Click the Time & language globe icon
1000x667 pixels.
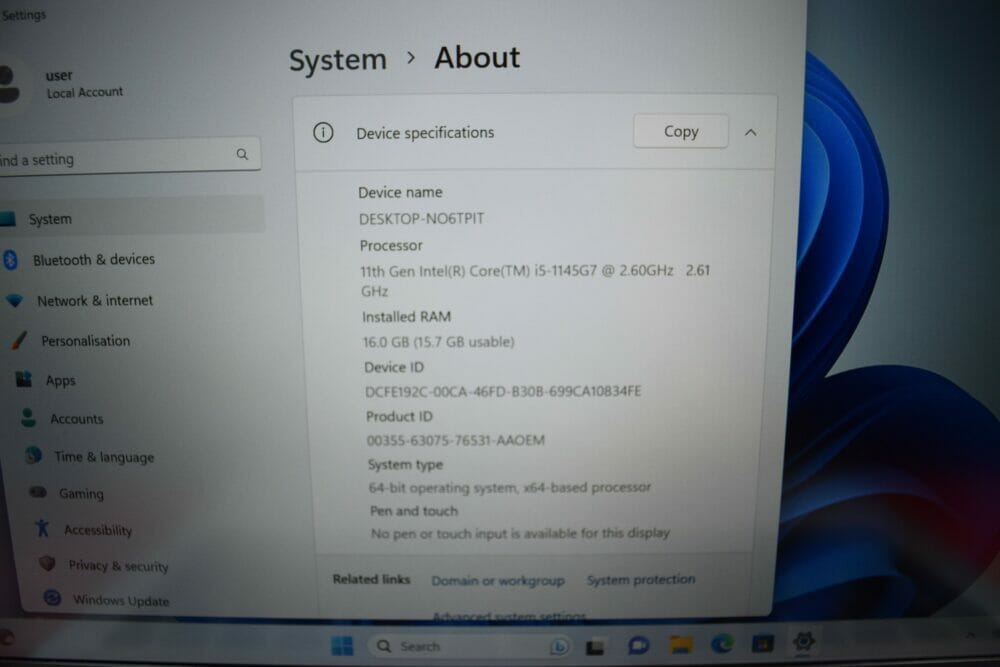point(33,455)
